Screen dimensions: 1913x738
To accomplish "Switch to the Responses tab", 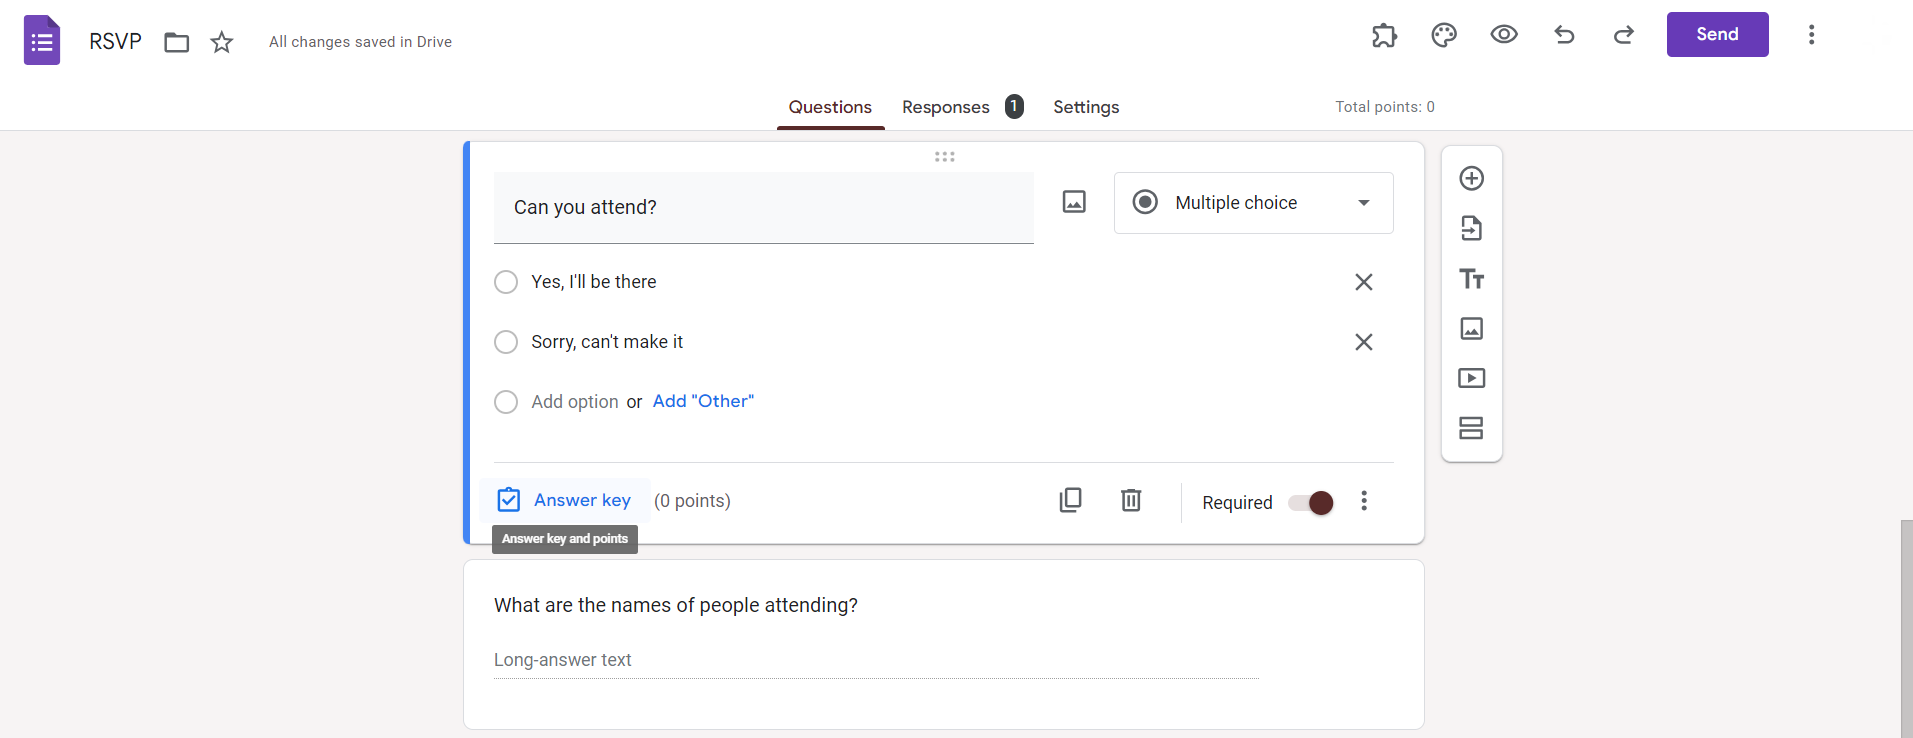I will [x=946, y=107].
